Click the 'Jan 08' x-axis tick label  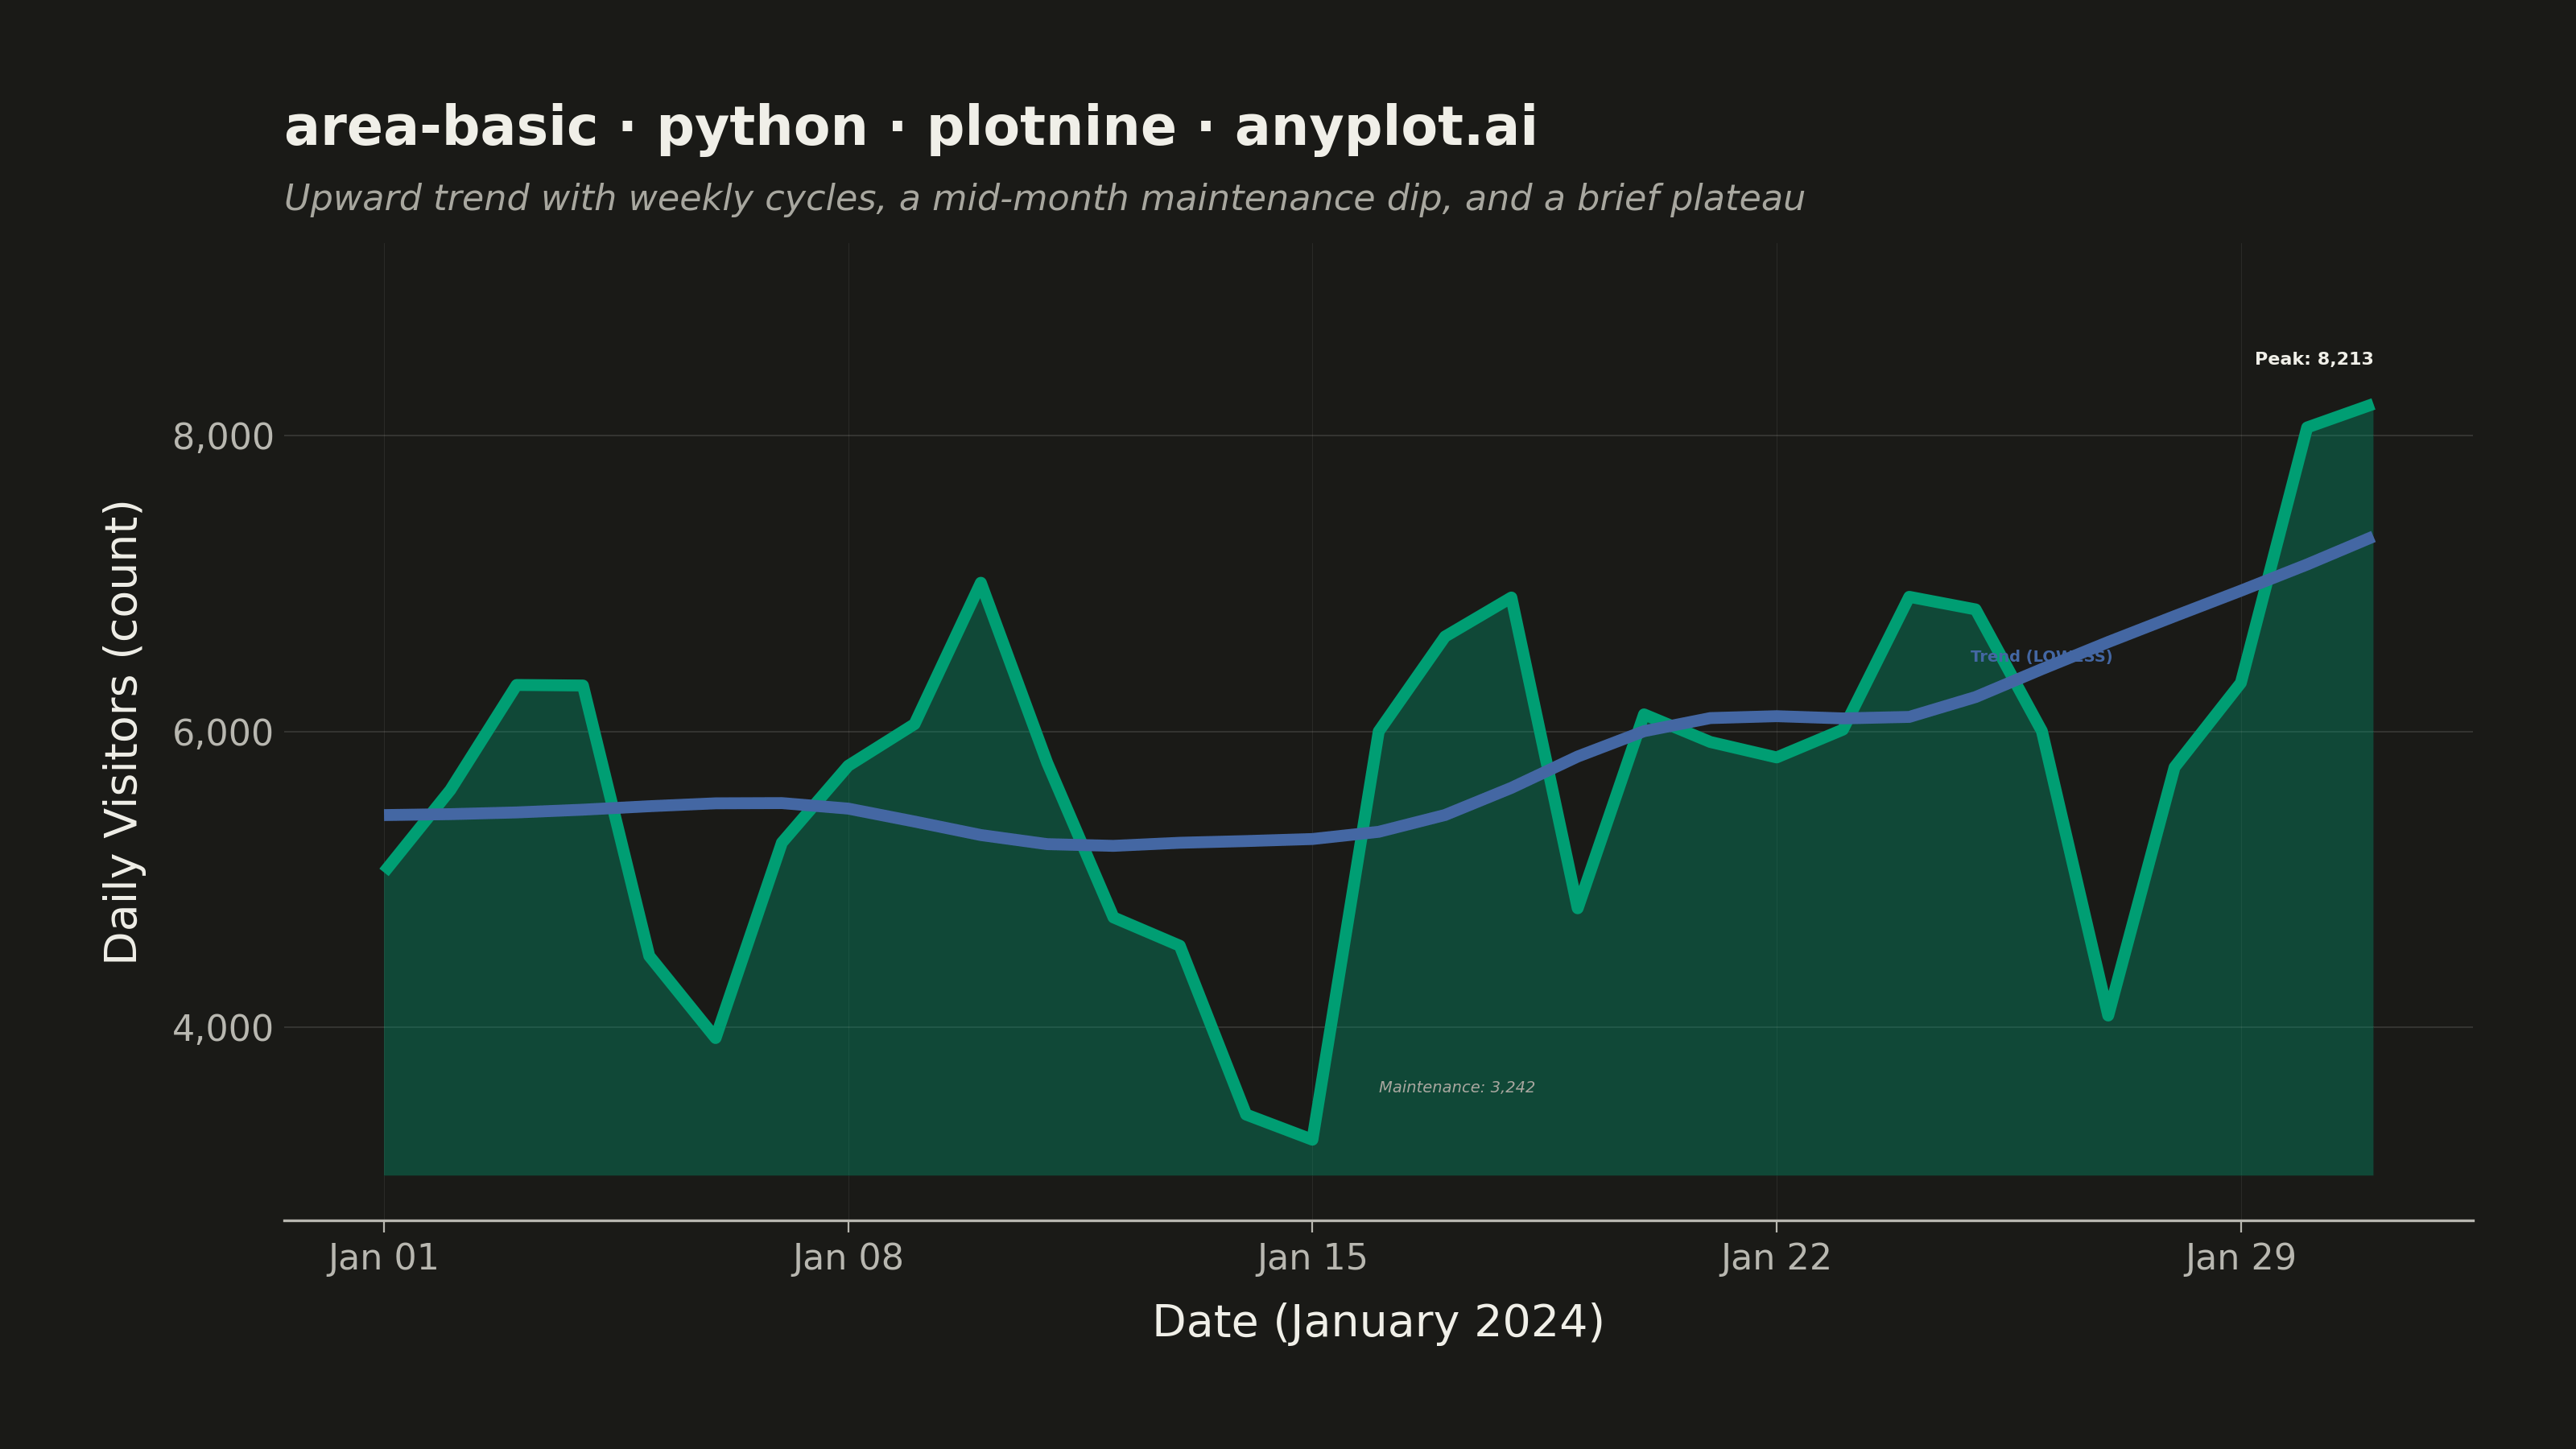847,1257
